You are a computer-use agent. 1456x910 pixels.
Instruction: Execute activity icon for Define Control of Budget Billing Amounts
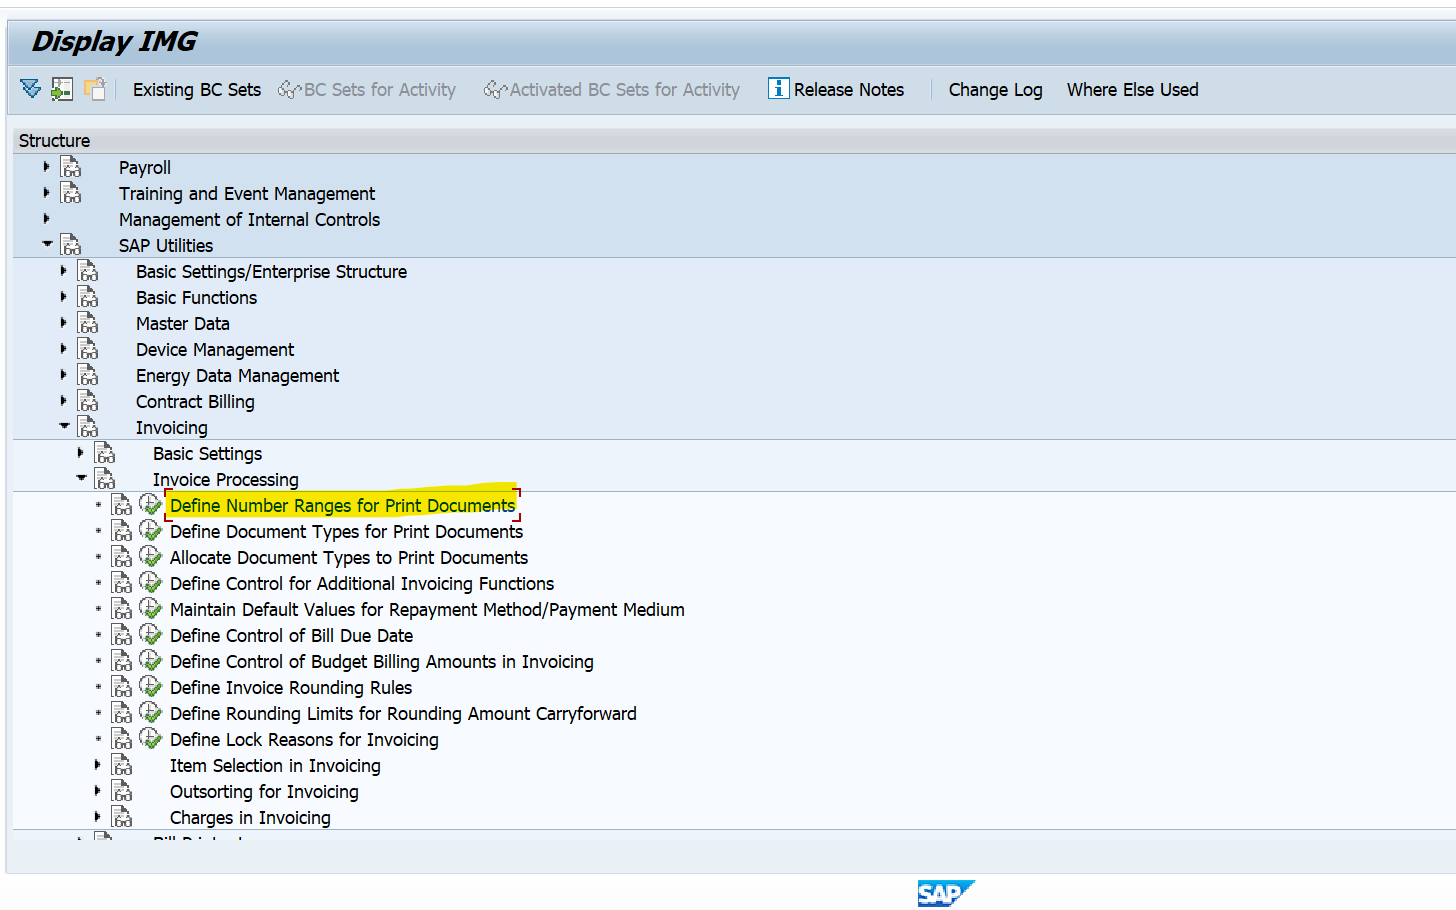(x=151, y=660)
